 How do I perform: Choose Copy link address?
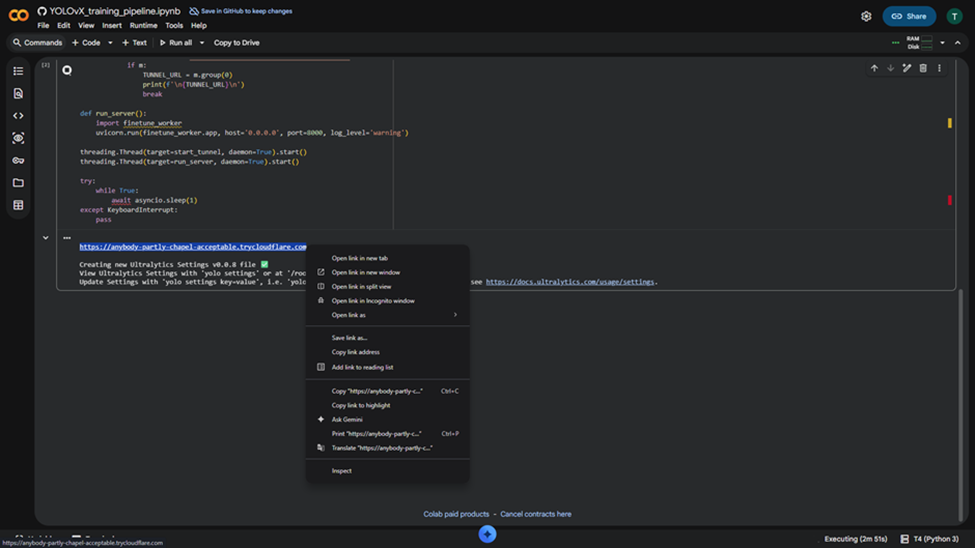point(387,352)
